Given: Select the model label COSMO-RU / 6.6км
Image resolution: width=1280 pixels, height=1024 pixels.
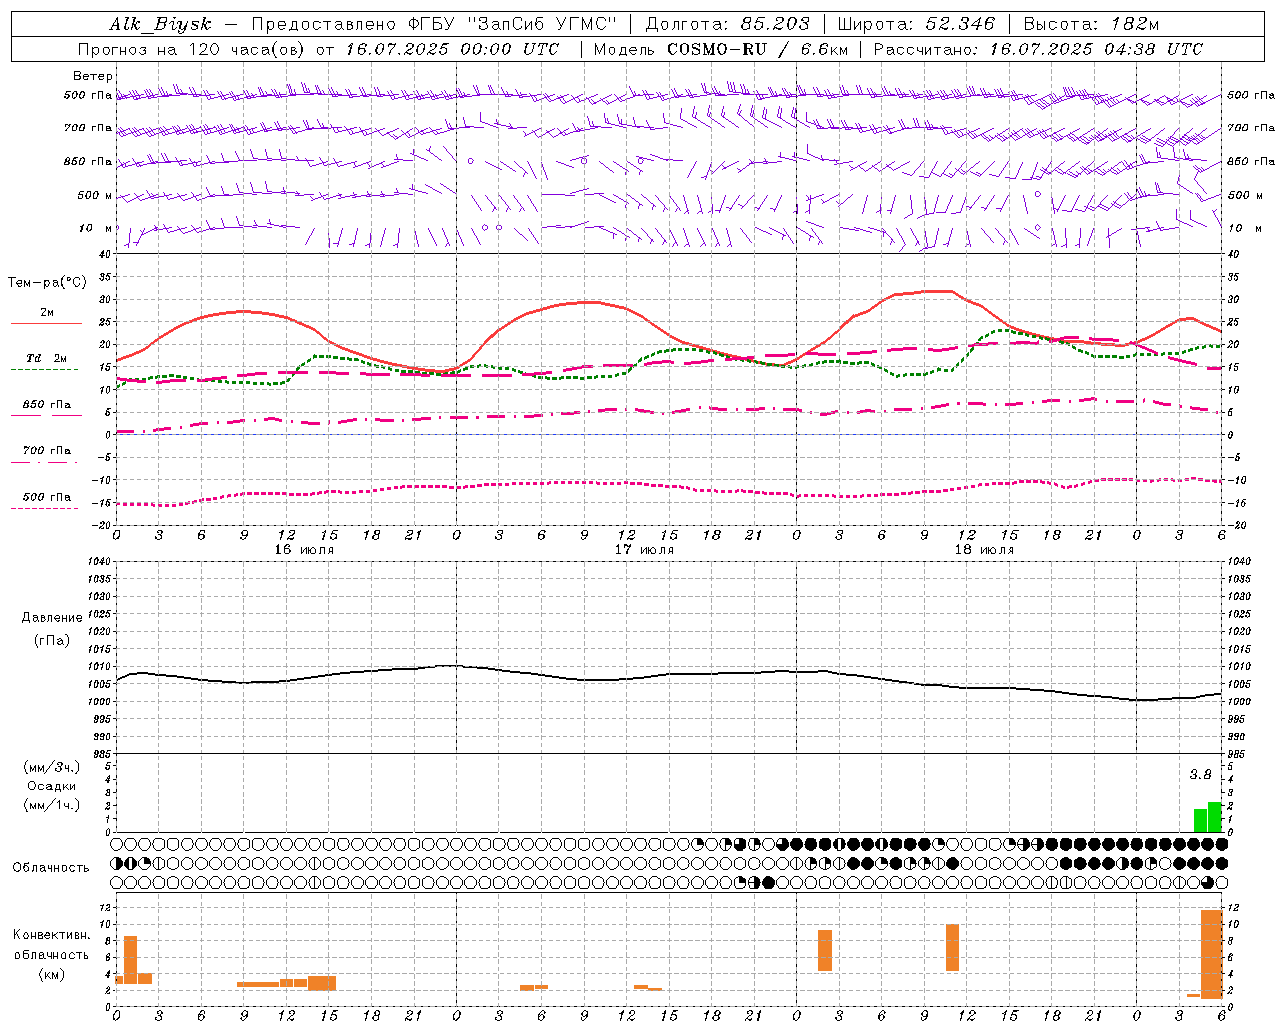Looking at the screenshot, I should coord(757,49).
